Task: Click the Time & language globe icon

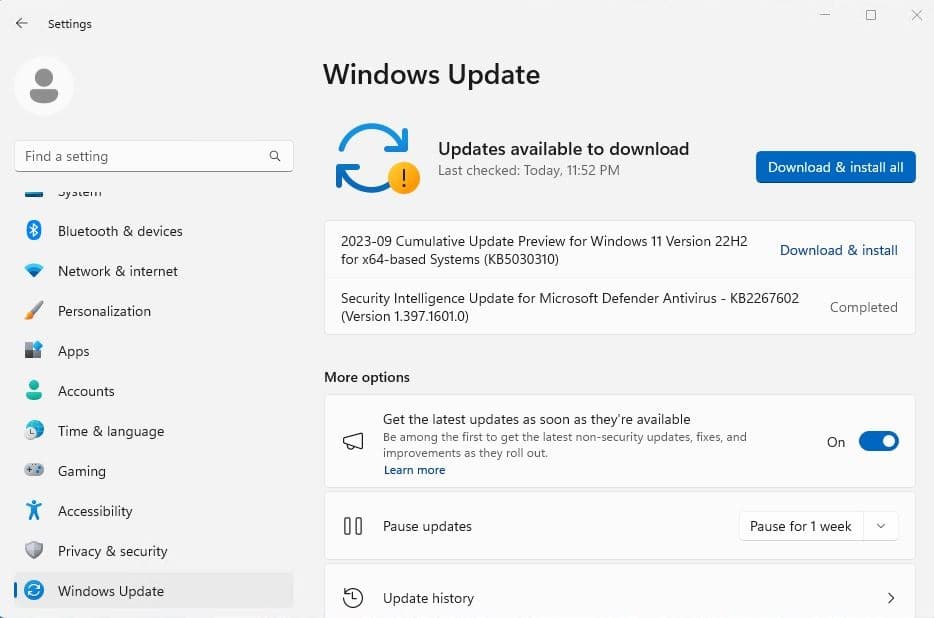Action: coord(34,431)
